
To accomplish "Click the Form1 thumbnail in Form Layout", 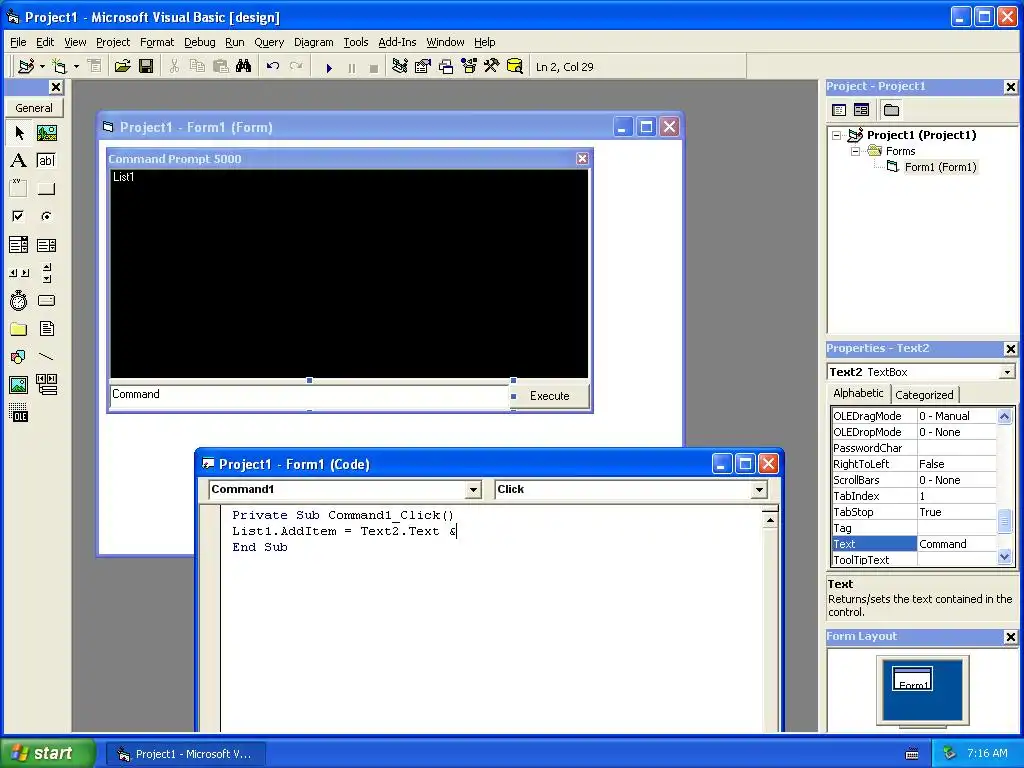I will (x=912, y=679).
